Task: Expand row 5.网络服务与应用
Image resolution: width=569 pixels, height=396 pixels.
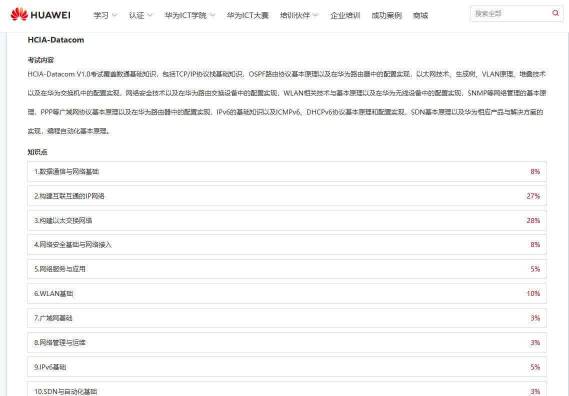Action: 287,269
